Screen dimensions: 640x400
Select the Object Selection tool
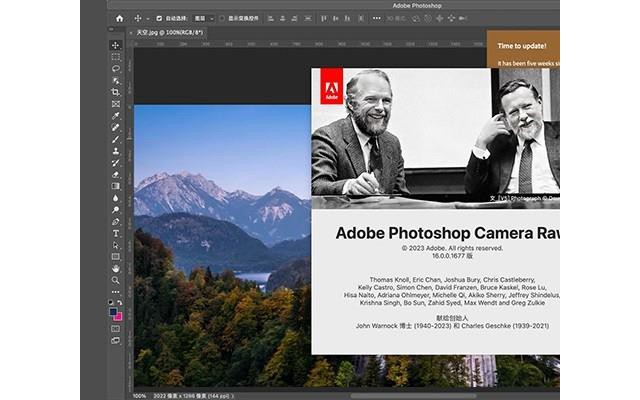[x=116, y=80]
